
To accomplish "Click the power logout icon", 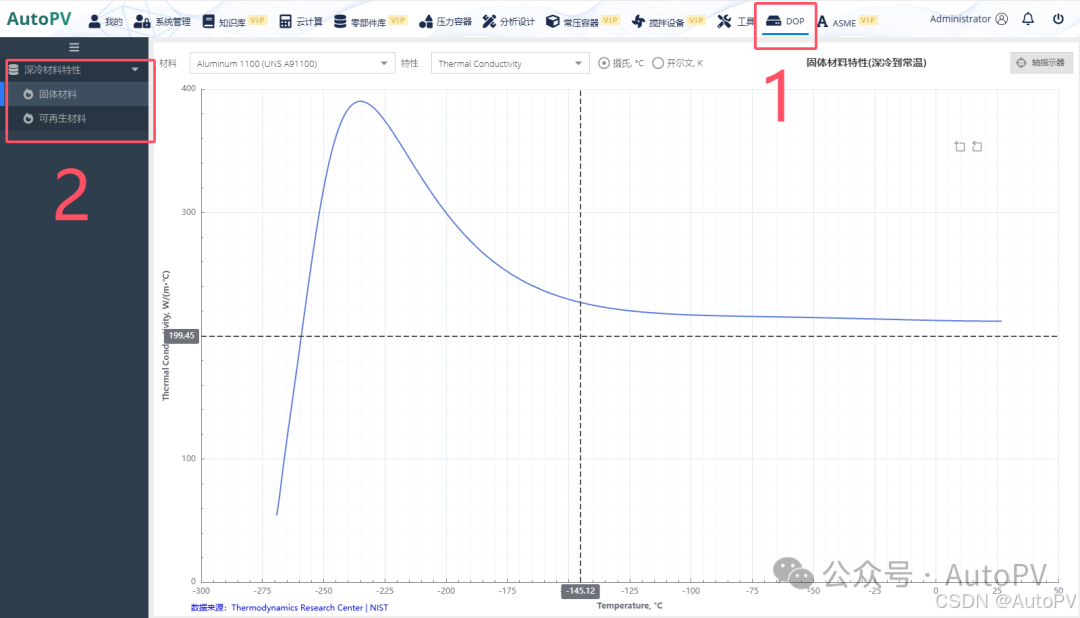I will pos(1058,19).
